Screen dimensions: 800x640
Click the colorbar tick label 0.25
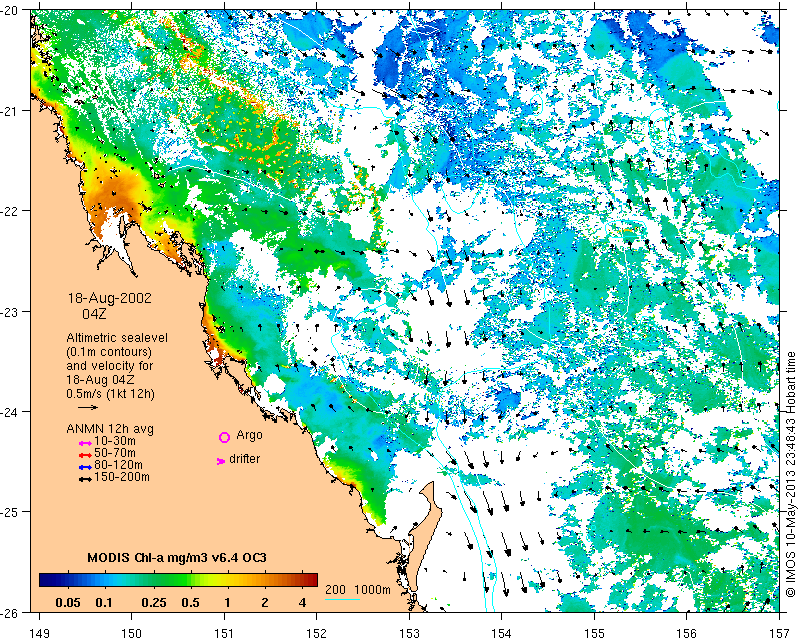[154, 603]
